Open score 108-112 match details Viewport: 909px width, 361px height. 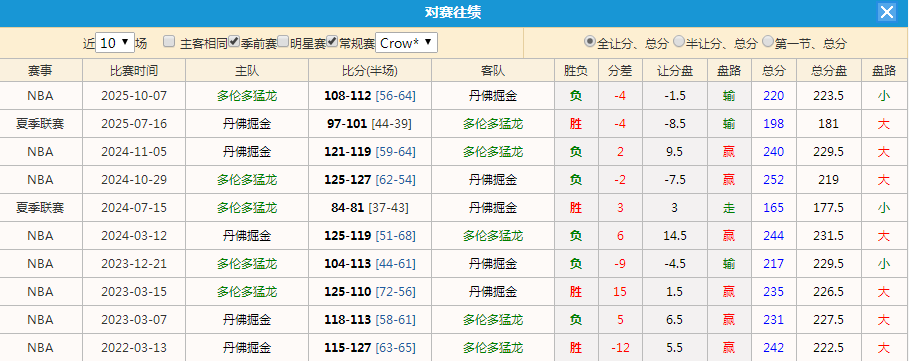(348, 96)
